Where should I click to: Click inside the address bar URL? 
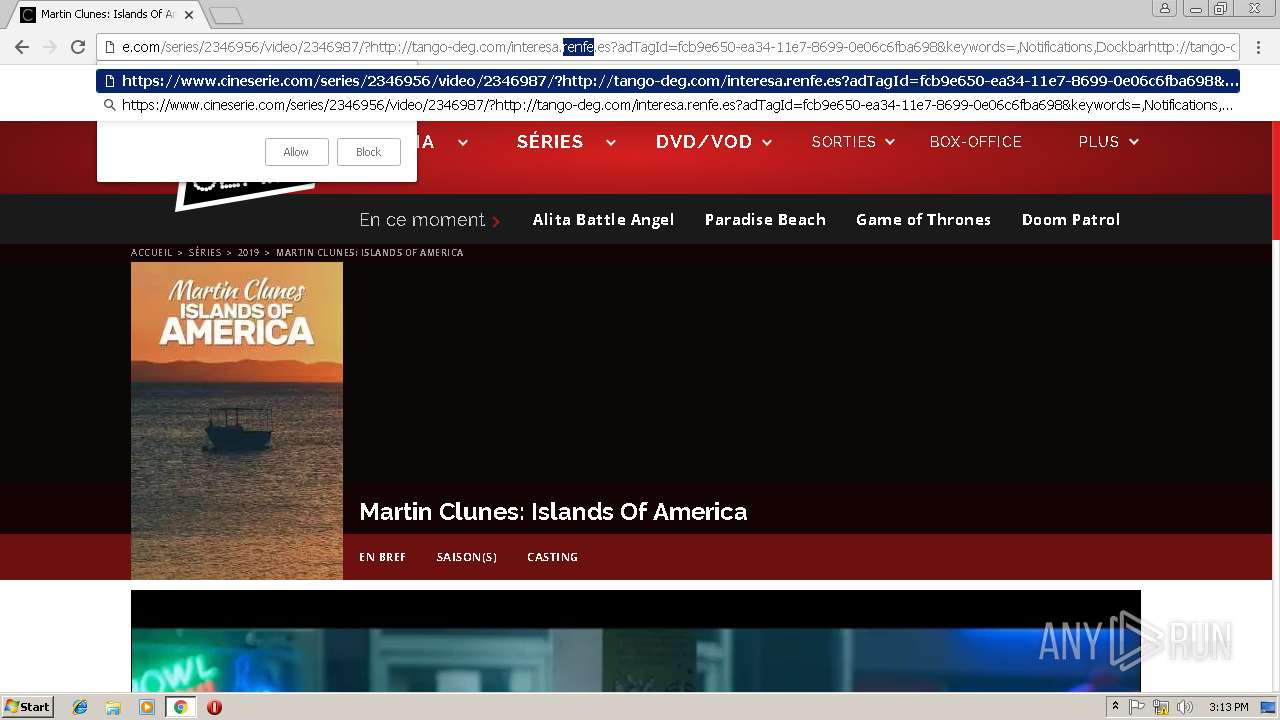669,47
